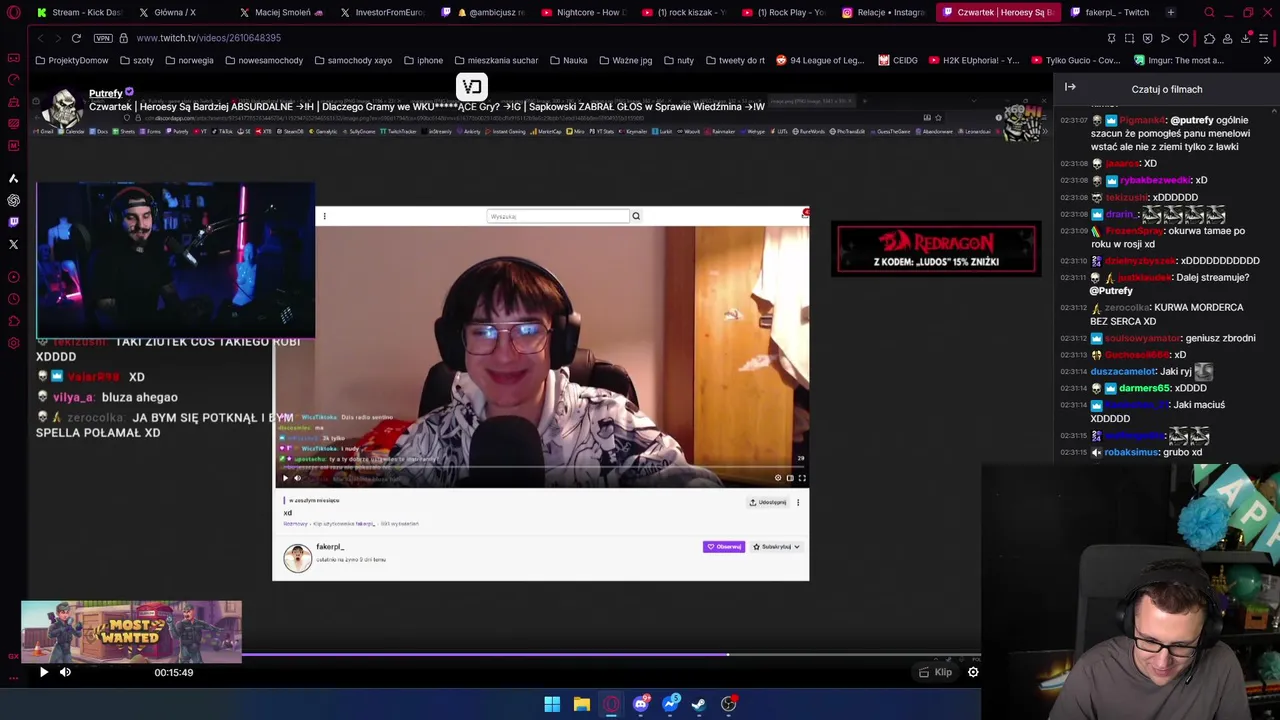1280x720 pixels.
Task: Reload the page
Action: 76,38
